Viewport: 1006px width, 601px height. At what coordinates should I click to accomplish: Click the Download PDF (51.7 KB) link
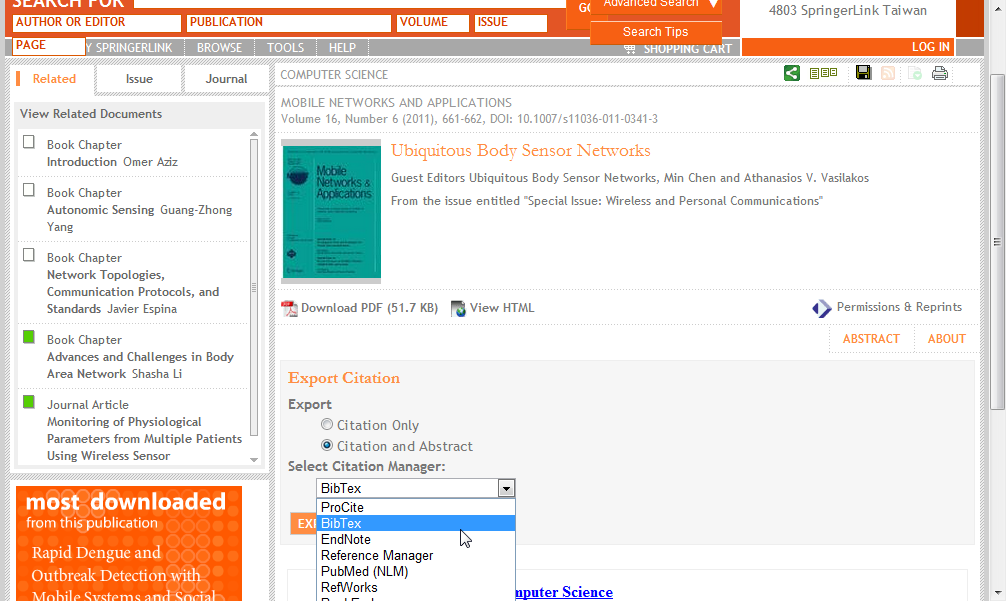[370, 308]
